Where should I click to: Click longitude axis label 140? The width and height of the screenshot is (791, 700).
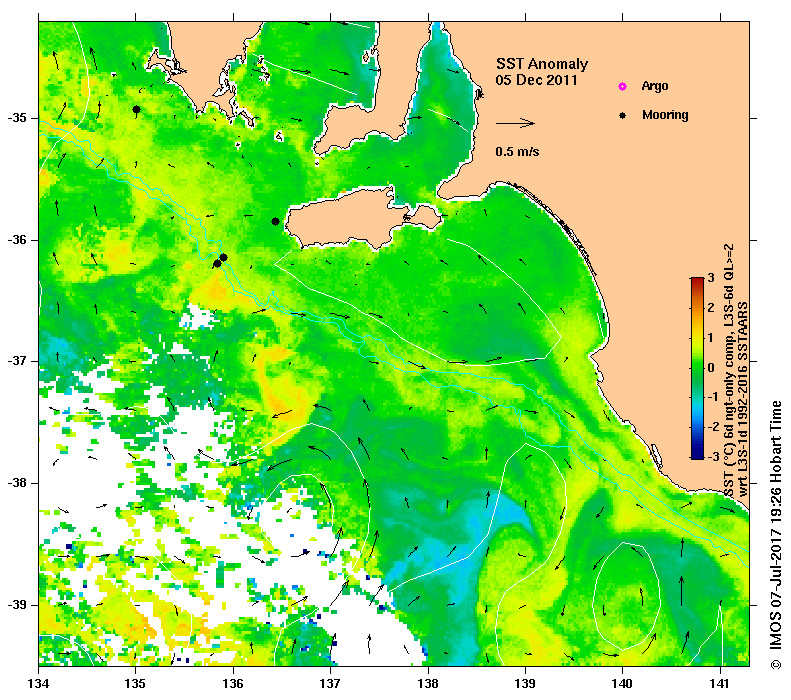pyautogui.click(x=623, y=684)
